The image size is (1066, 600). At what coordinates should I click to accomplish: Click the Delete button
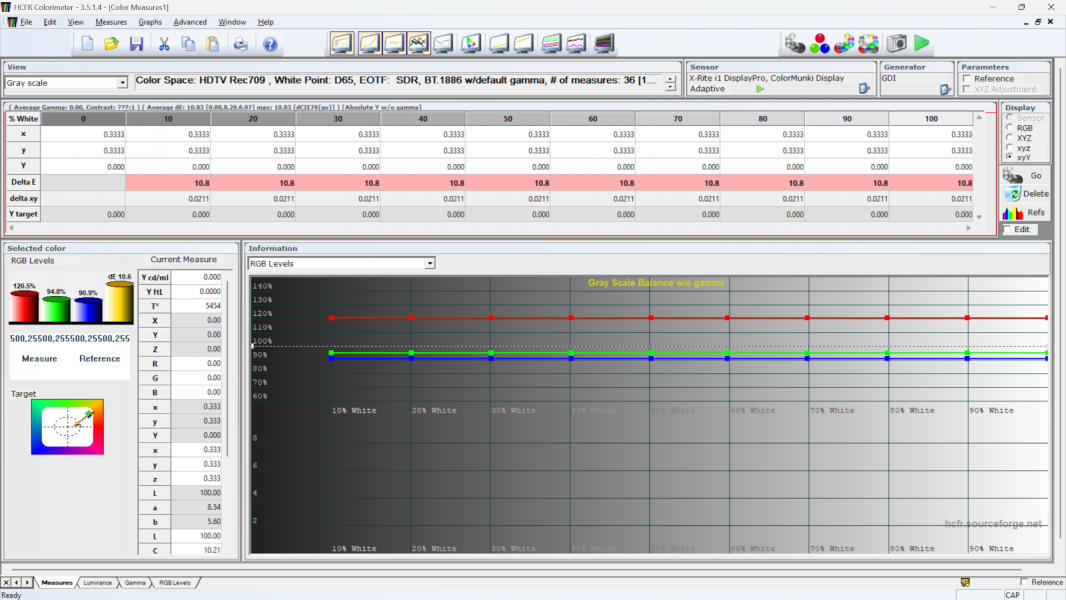[x=1025, y=194]
